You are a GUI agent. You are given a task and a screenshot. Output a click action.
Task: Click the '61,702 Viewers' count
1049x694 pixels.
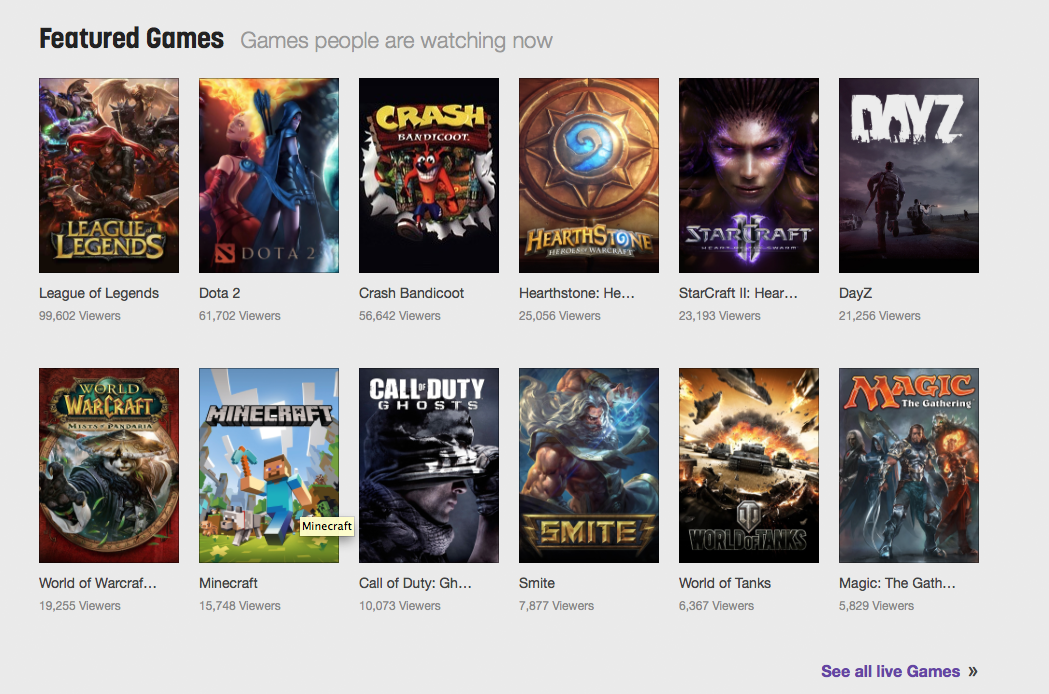(240, 316)
